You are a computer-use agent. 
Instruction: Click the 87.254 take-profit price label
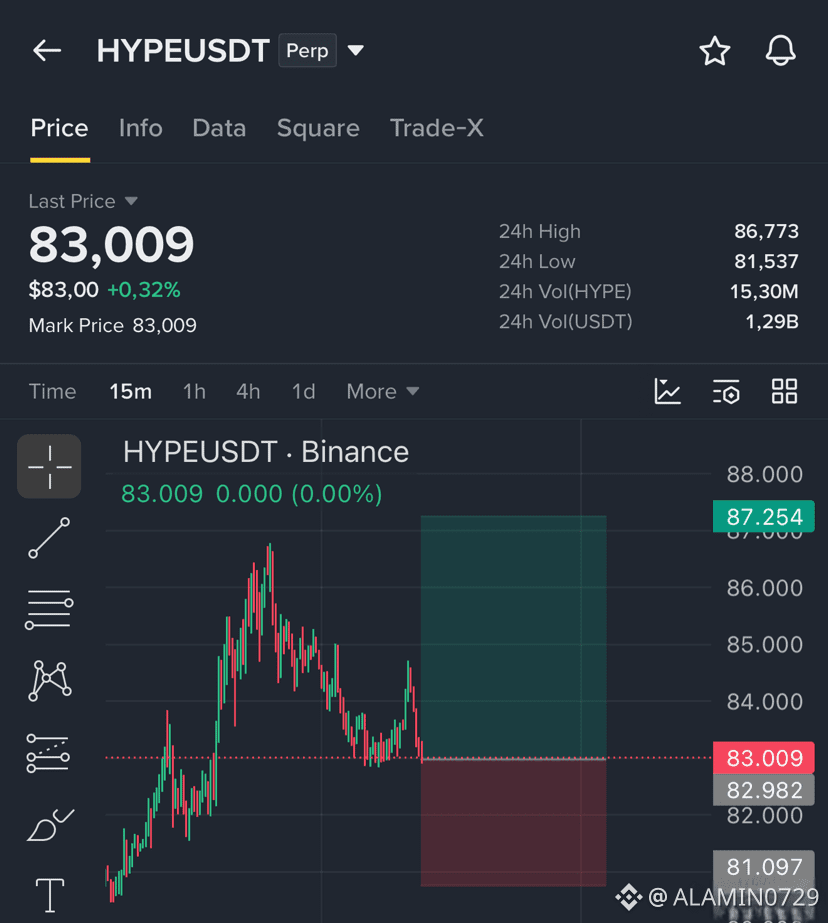[x=764, y=517]
